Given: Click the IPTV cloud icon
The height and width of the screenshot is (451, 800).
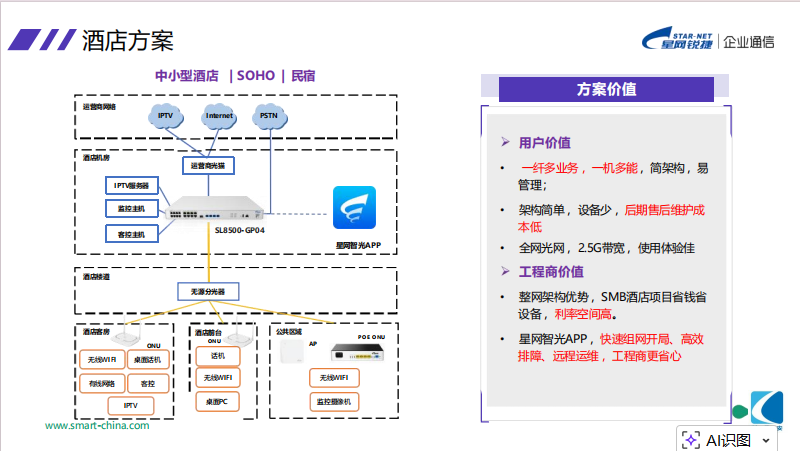Looking at the screenshot, I should [165, 116].
